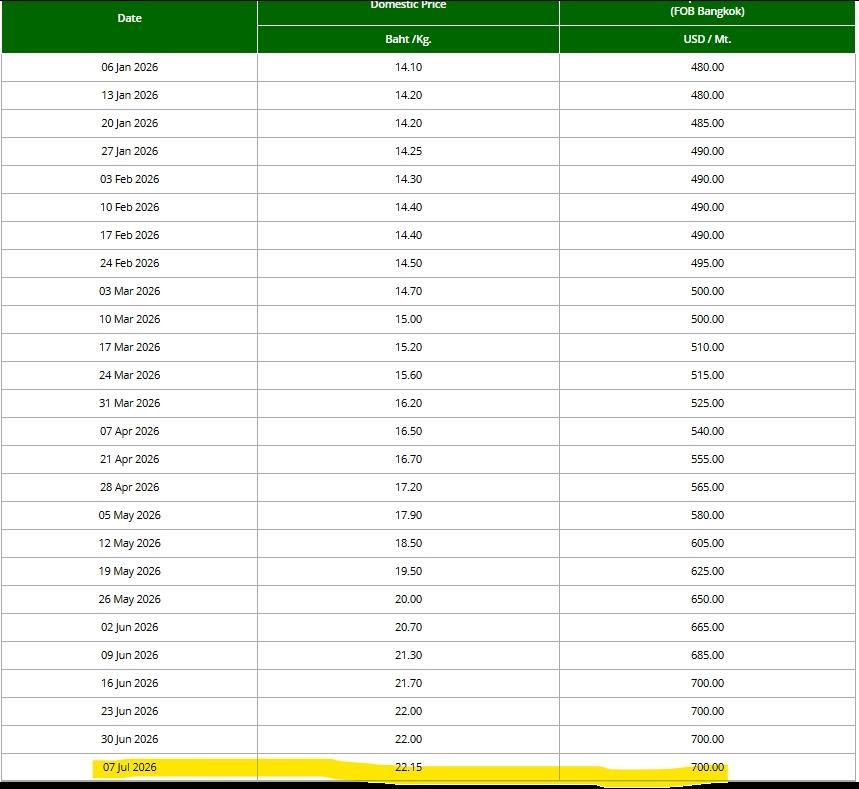Click the Date column header
The height and width of the screenshot is (789, 859).
129,19
